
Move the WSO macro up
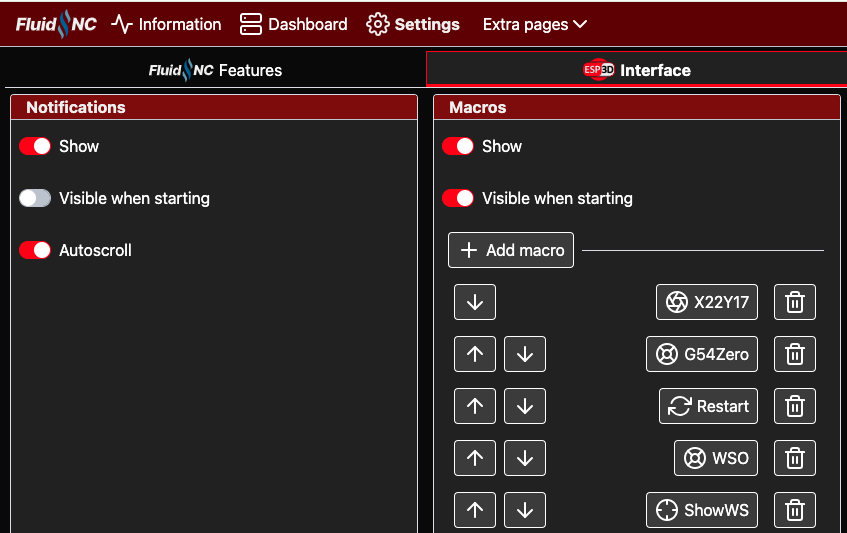click(x=475, y=458)
